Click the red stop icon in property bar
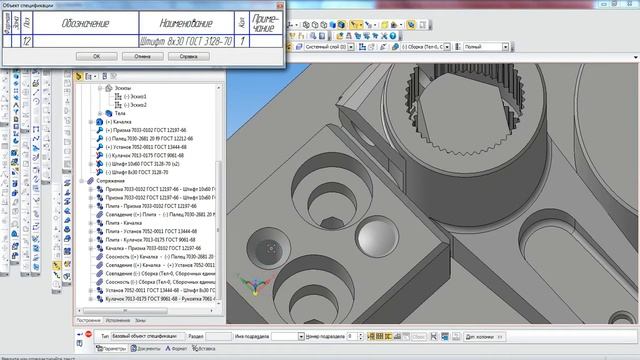The image size is (640, 360). 89,334
